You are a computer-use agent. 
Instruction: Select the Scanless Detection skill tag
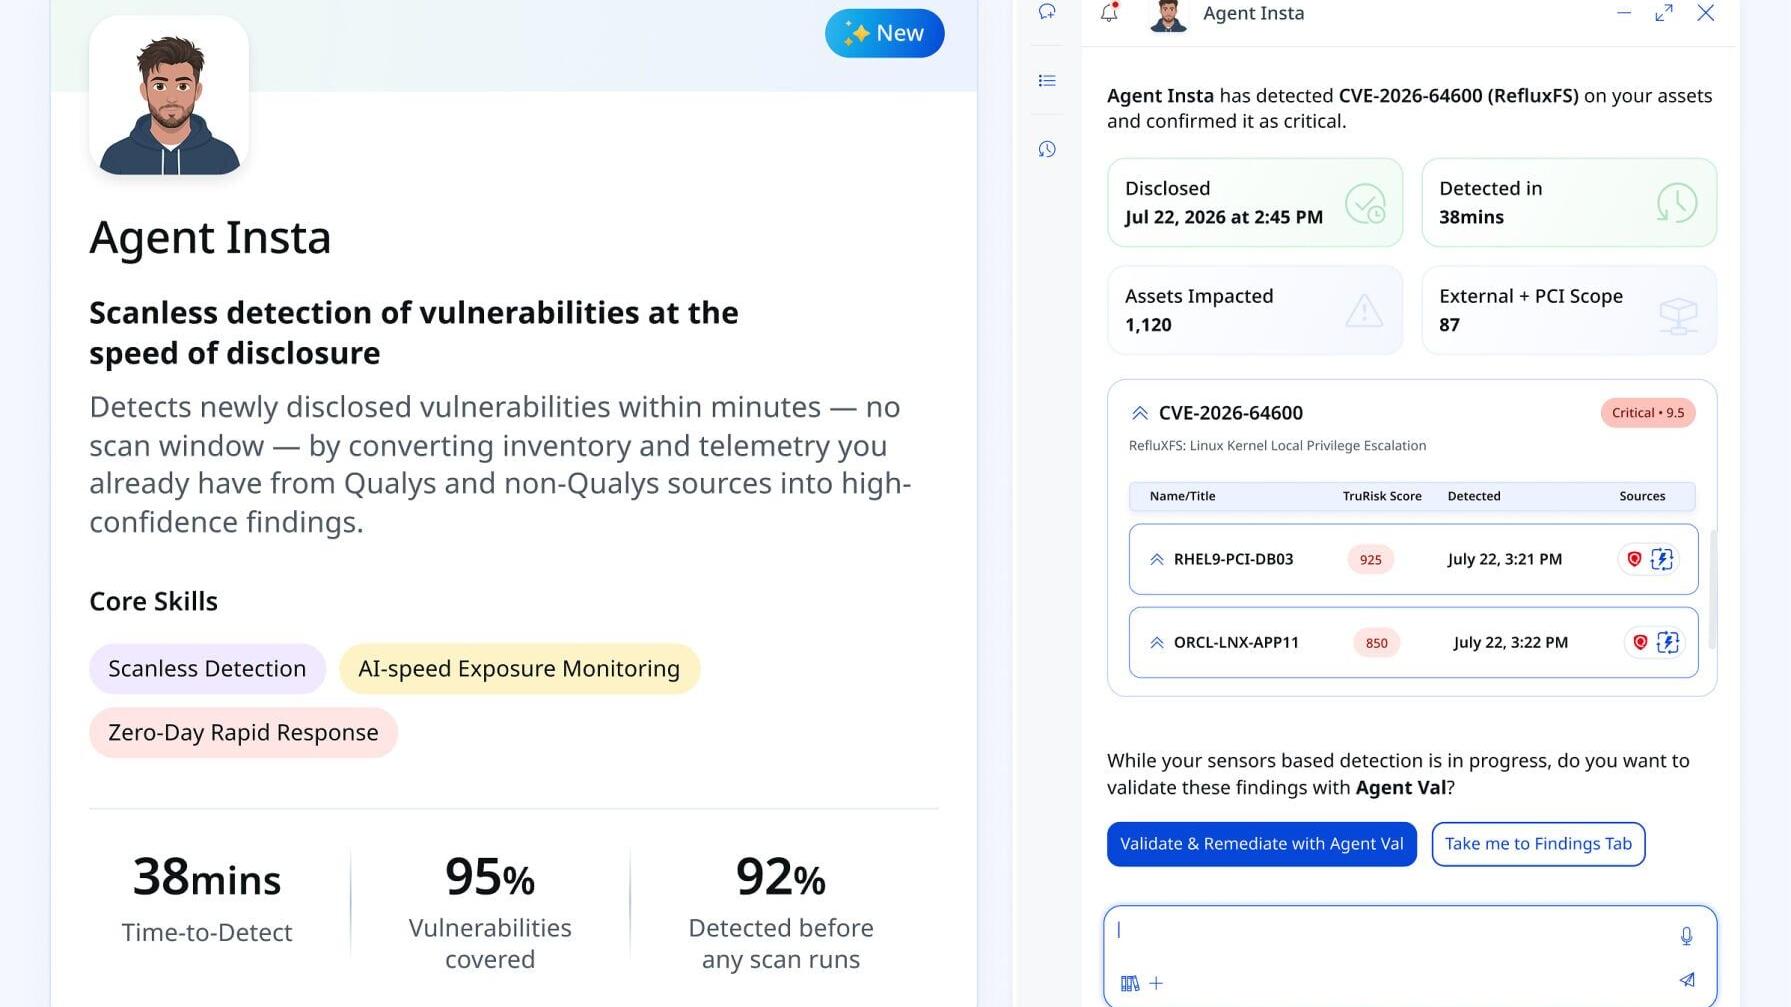[207, 669]
